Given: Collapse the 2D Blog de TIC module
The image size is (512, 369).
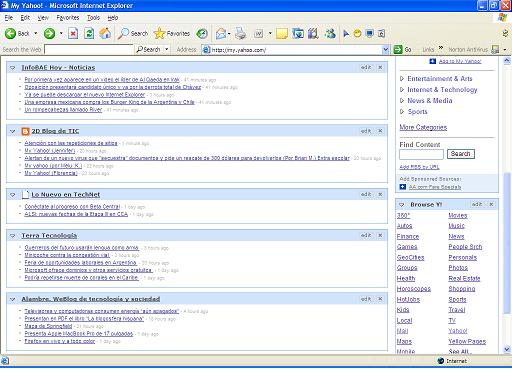Looking at the screenshot, I should pos(13,131).
